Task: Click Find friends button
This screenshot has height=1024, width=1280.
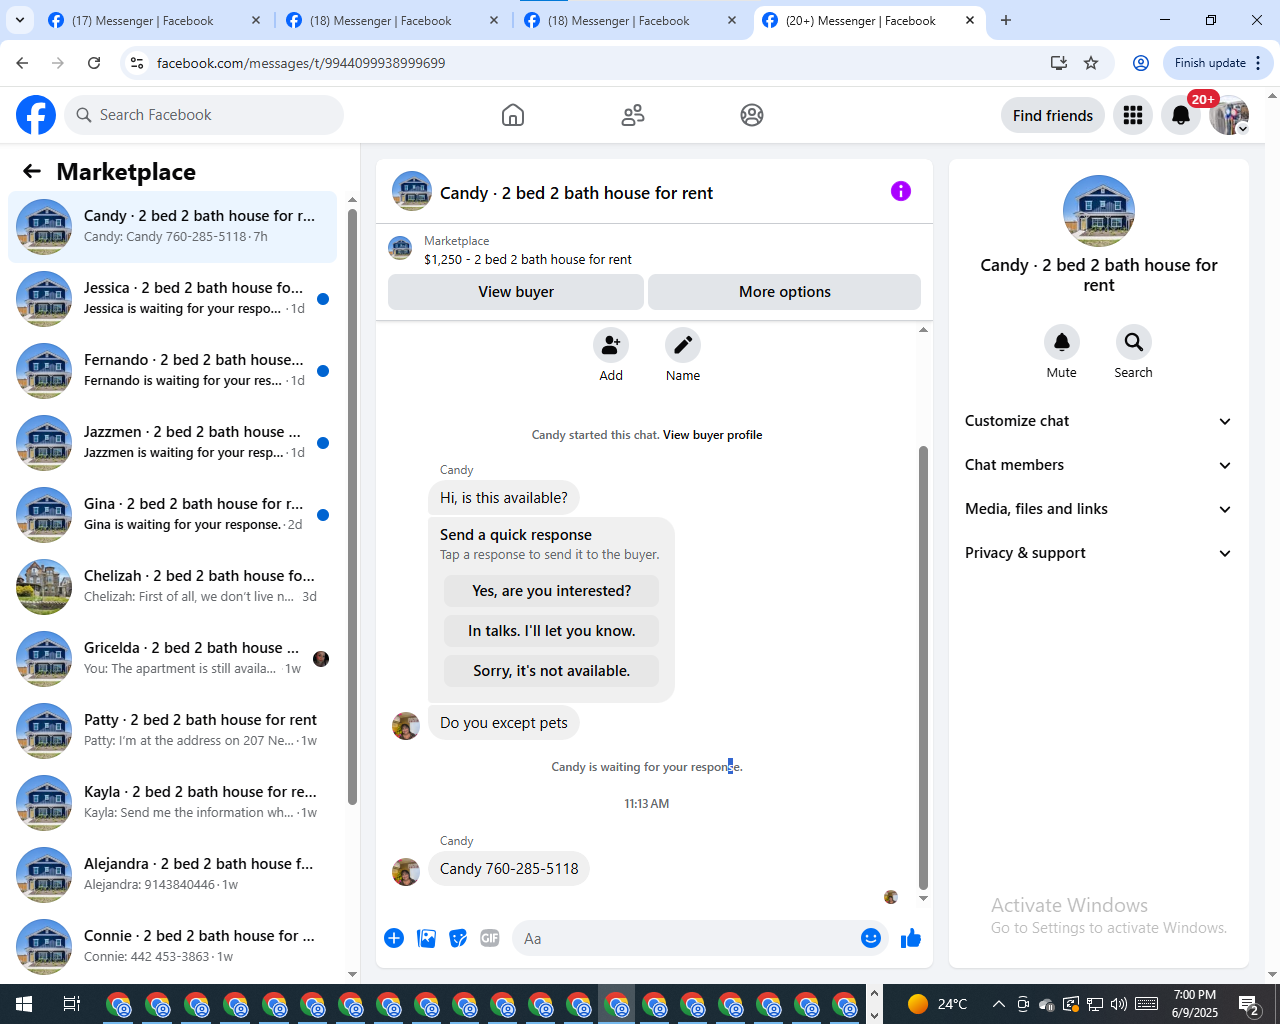Action: click(1053, 115)
